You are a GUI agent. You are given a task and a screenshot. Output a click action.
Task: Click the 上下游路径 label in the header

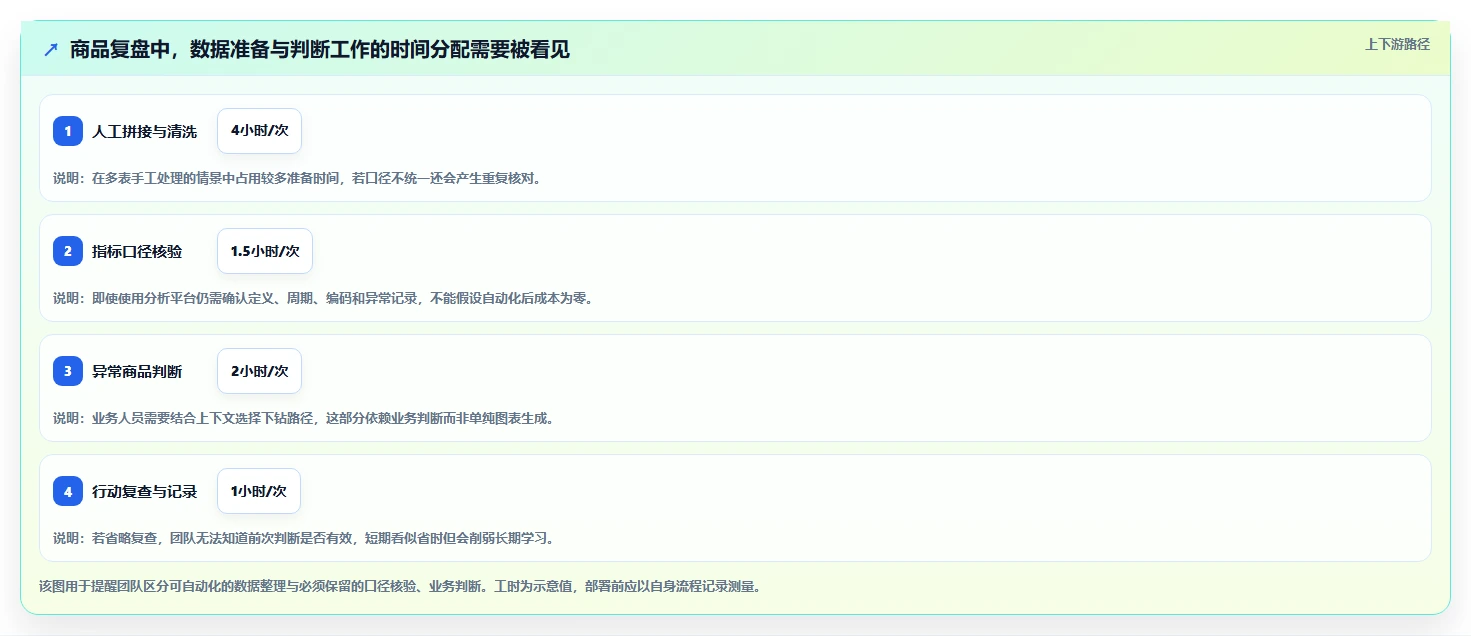tap(1397, 44)
